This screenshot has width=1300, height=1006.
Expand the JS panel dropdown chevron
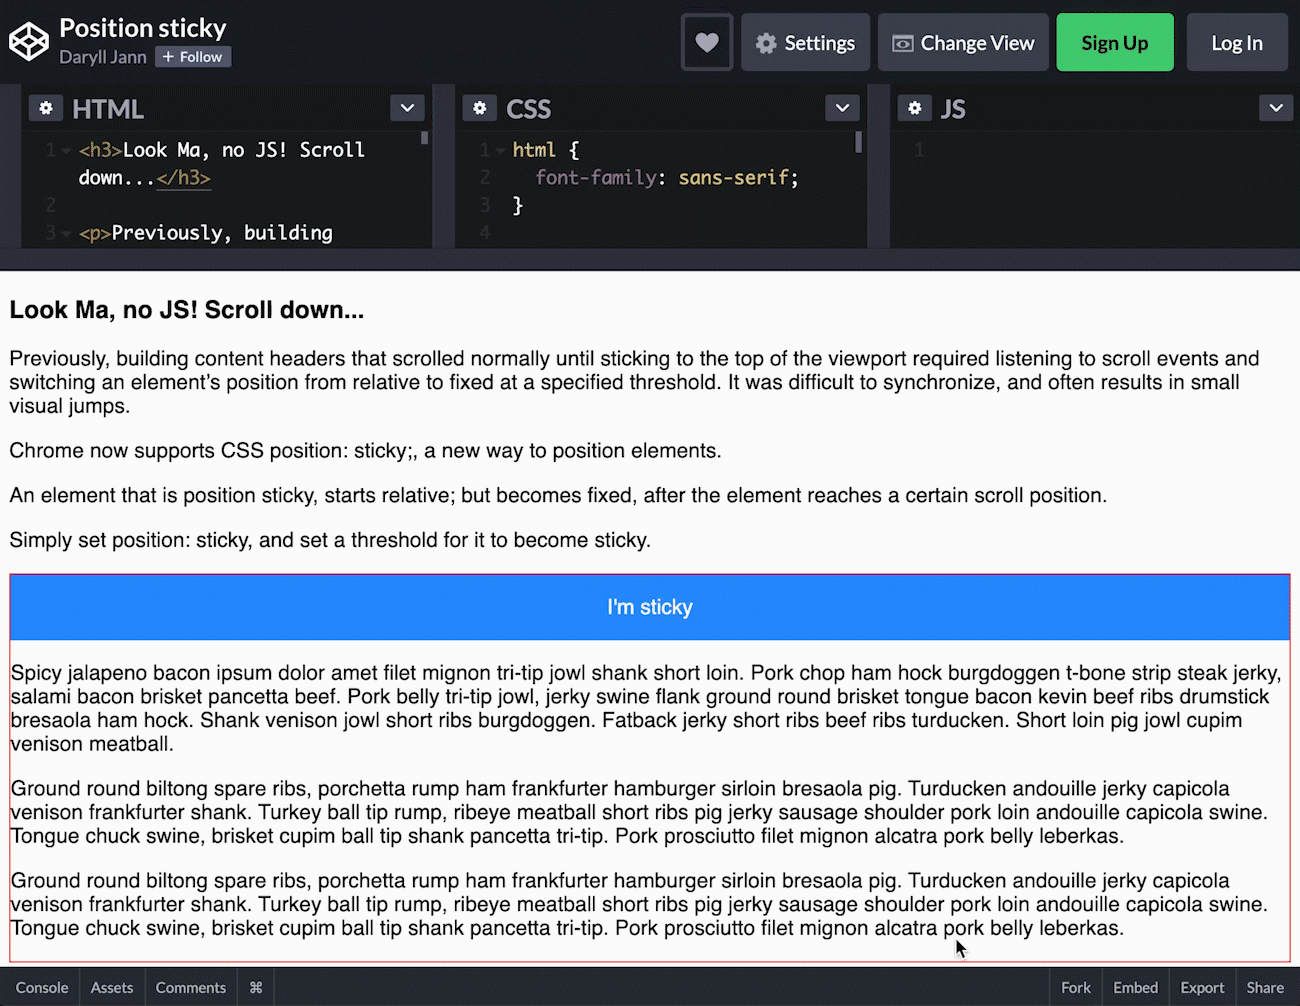point(1276,108)
